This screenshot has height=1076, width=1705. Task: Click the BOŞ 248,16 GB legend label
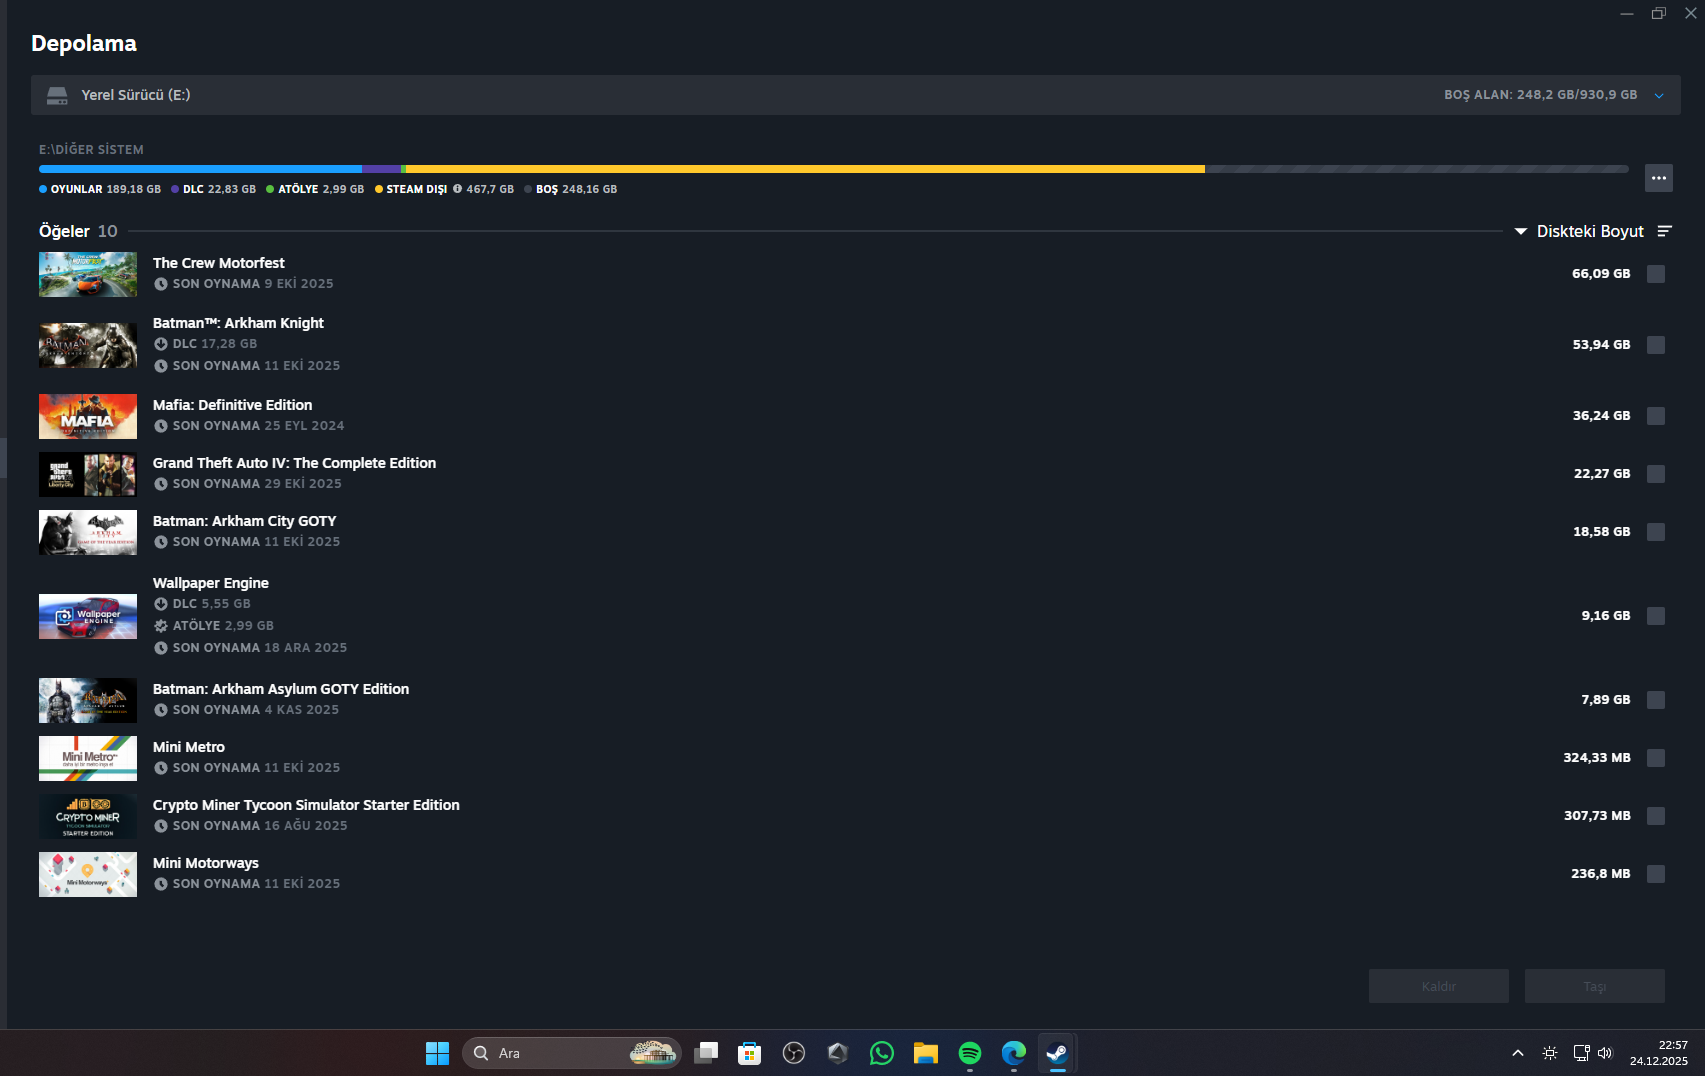point(571,189)
